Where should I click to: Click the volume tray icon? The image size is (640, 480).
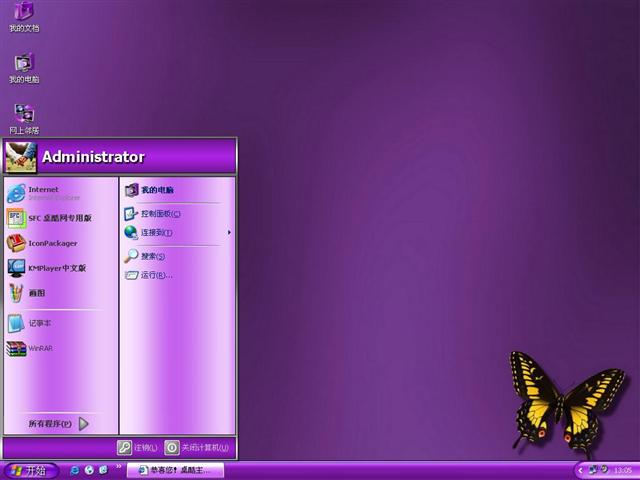604,470
